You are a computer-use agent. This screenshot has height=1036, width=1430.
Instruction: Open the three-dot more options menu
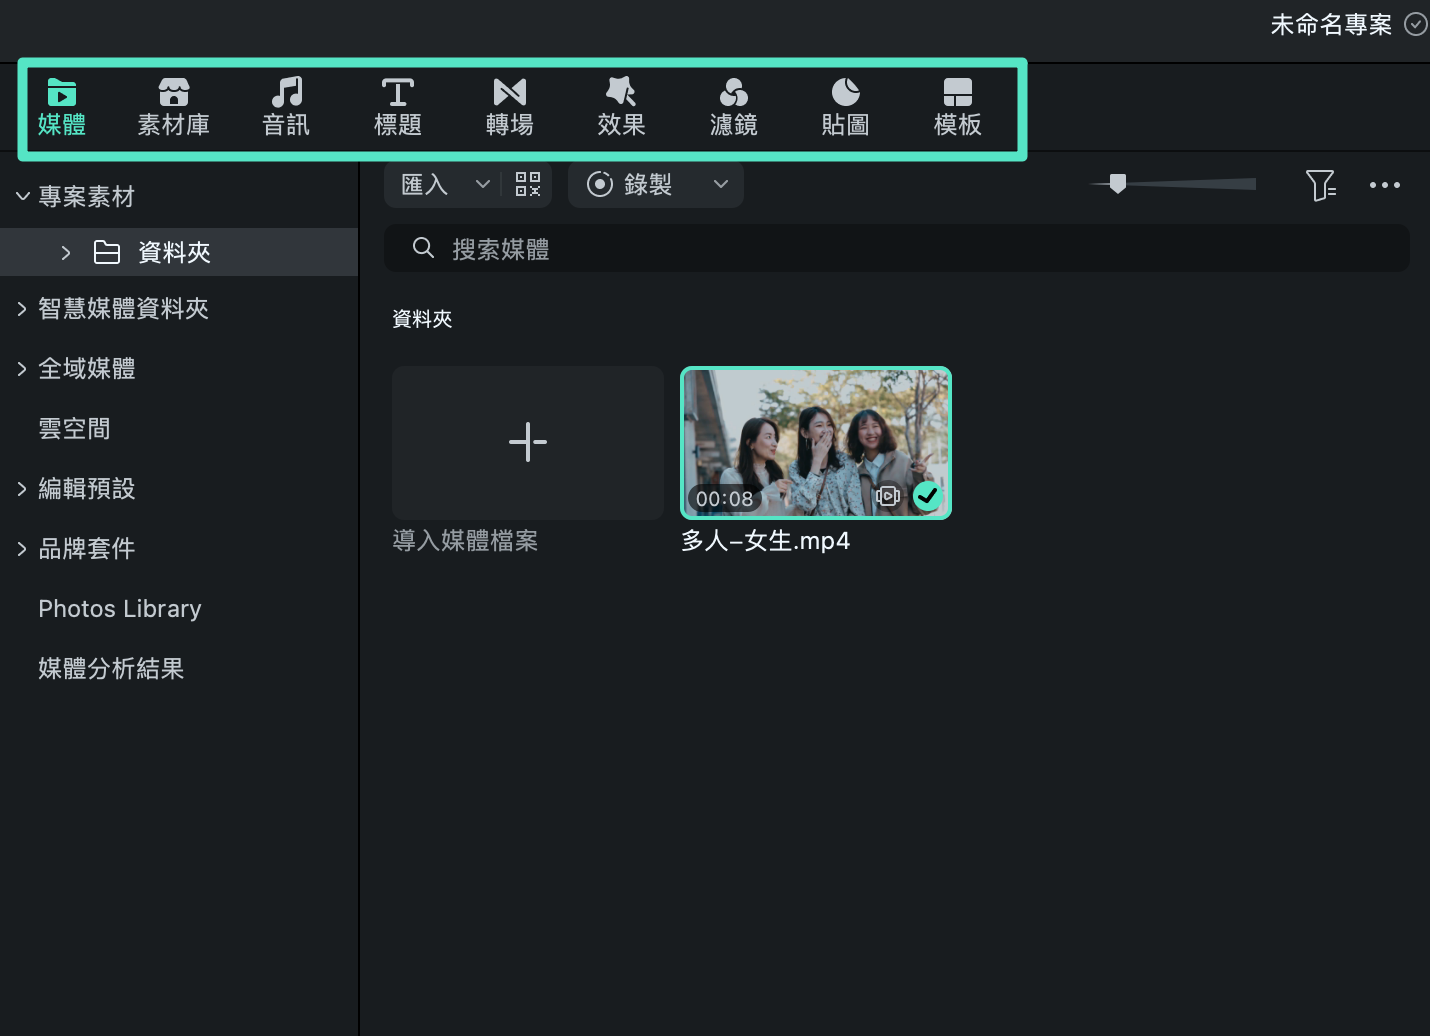tap(1385, 185)
